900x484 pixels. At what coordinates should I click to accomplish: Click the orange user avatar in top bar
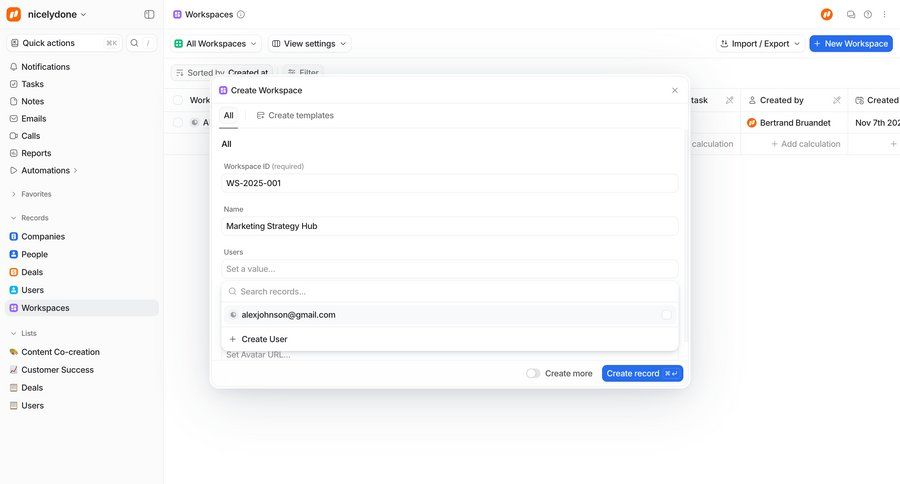pos(827,14)
